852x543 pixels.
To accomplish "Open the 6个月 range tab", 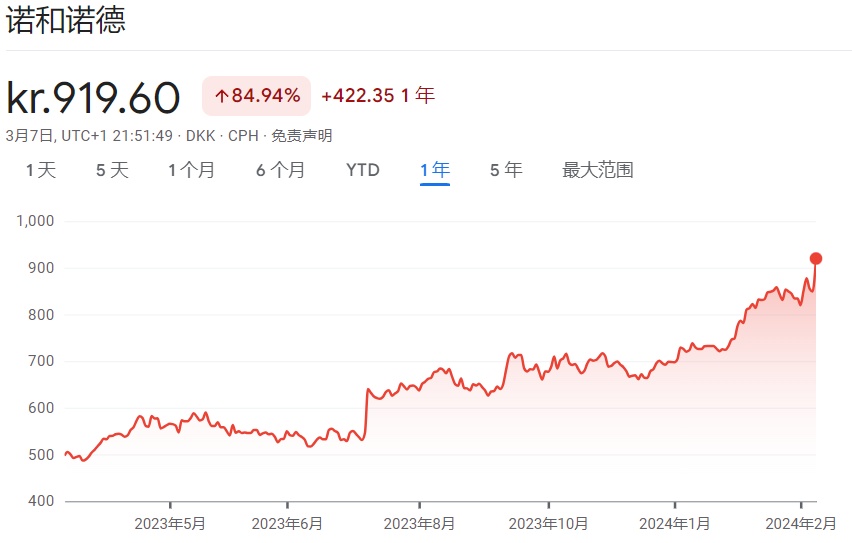I will pos(280,170).
